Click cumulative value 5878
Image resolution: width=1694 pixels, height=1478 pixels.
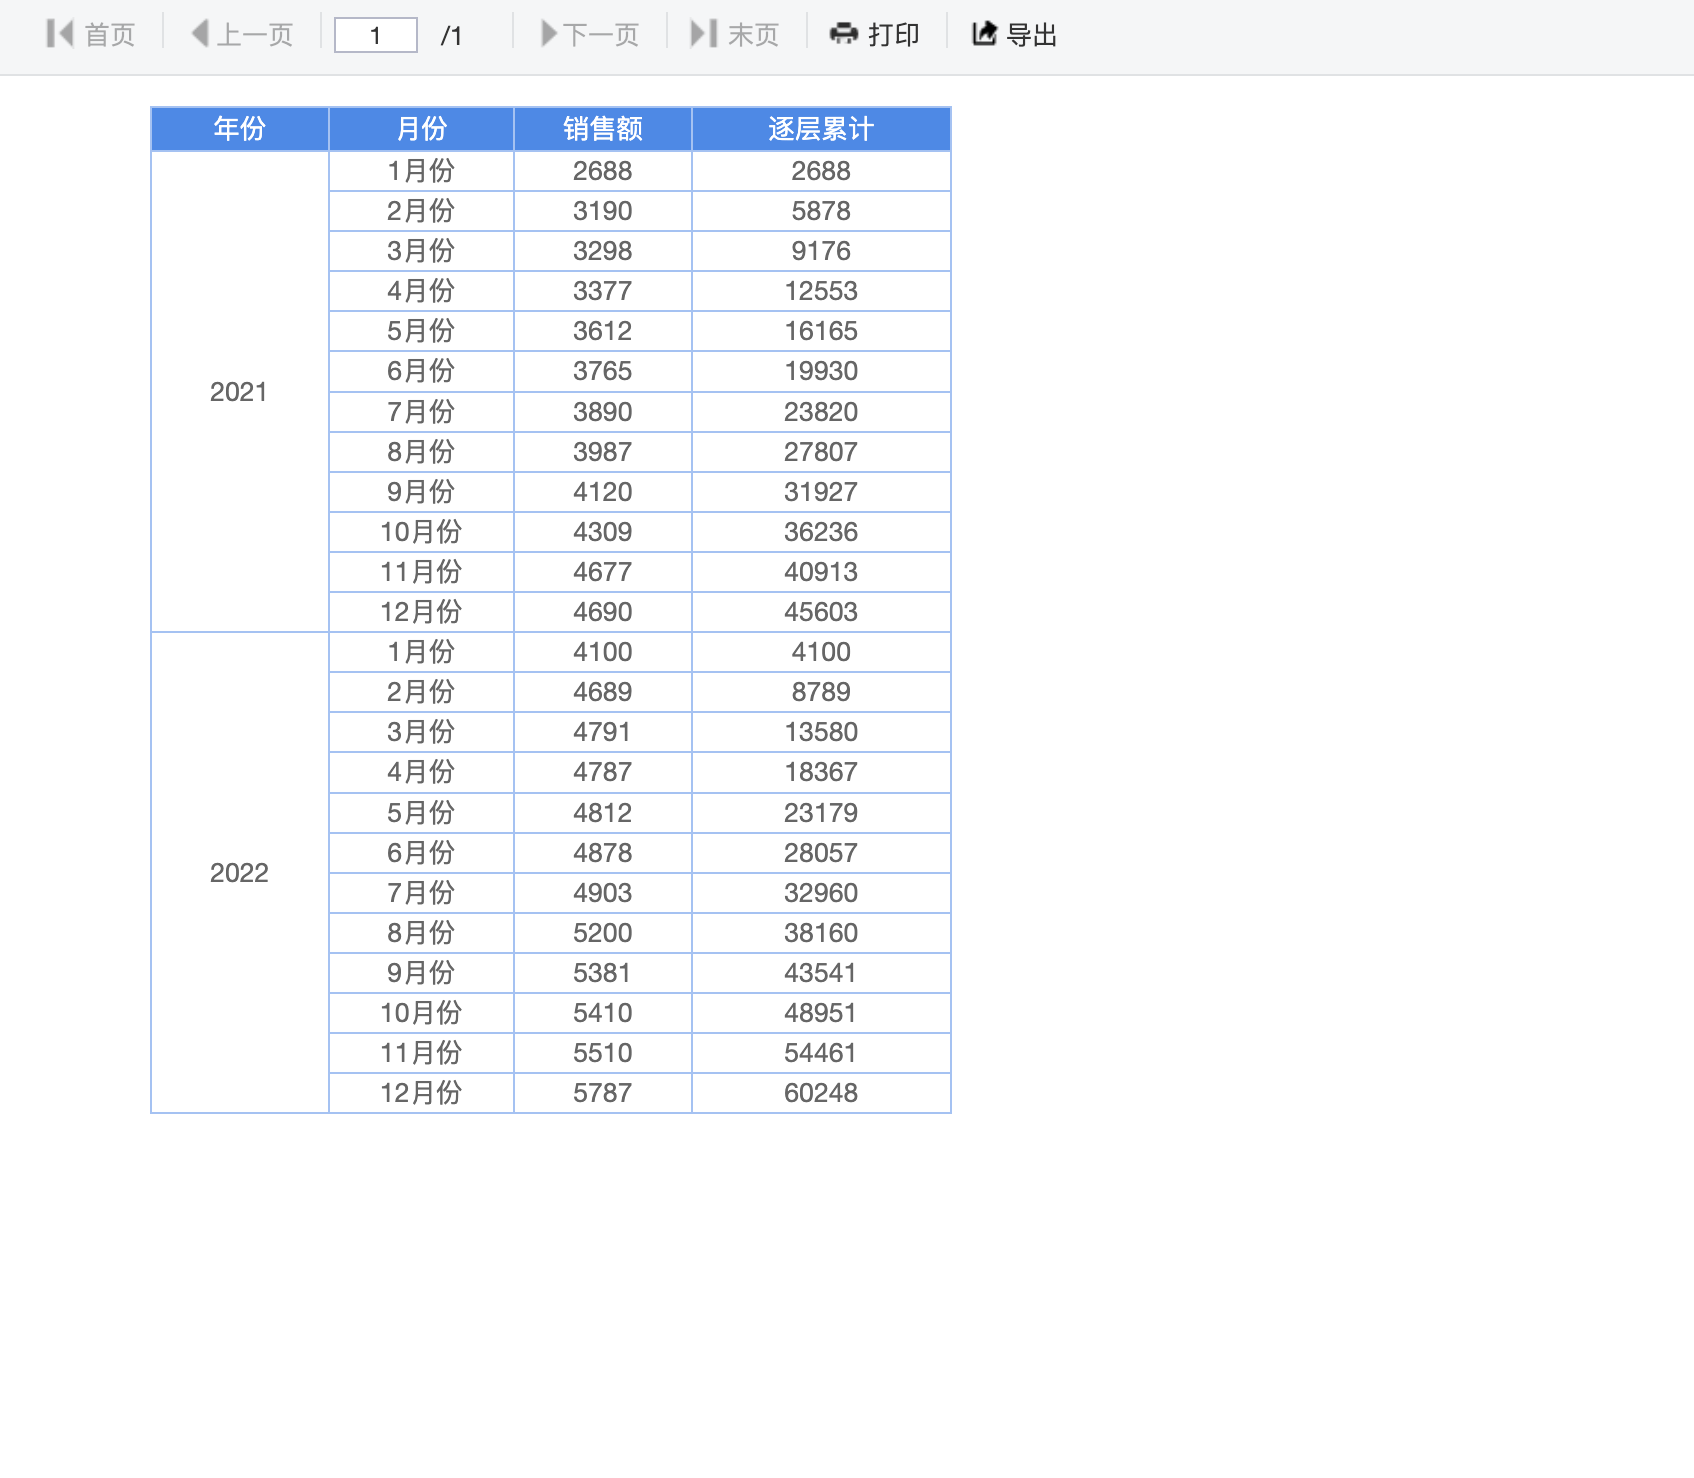tap(821, 211)
